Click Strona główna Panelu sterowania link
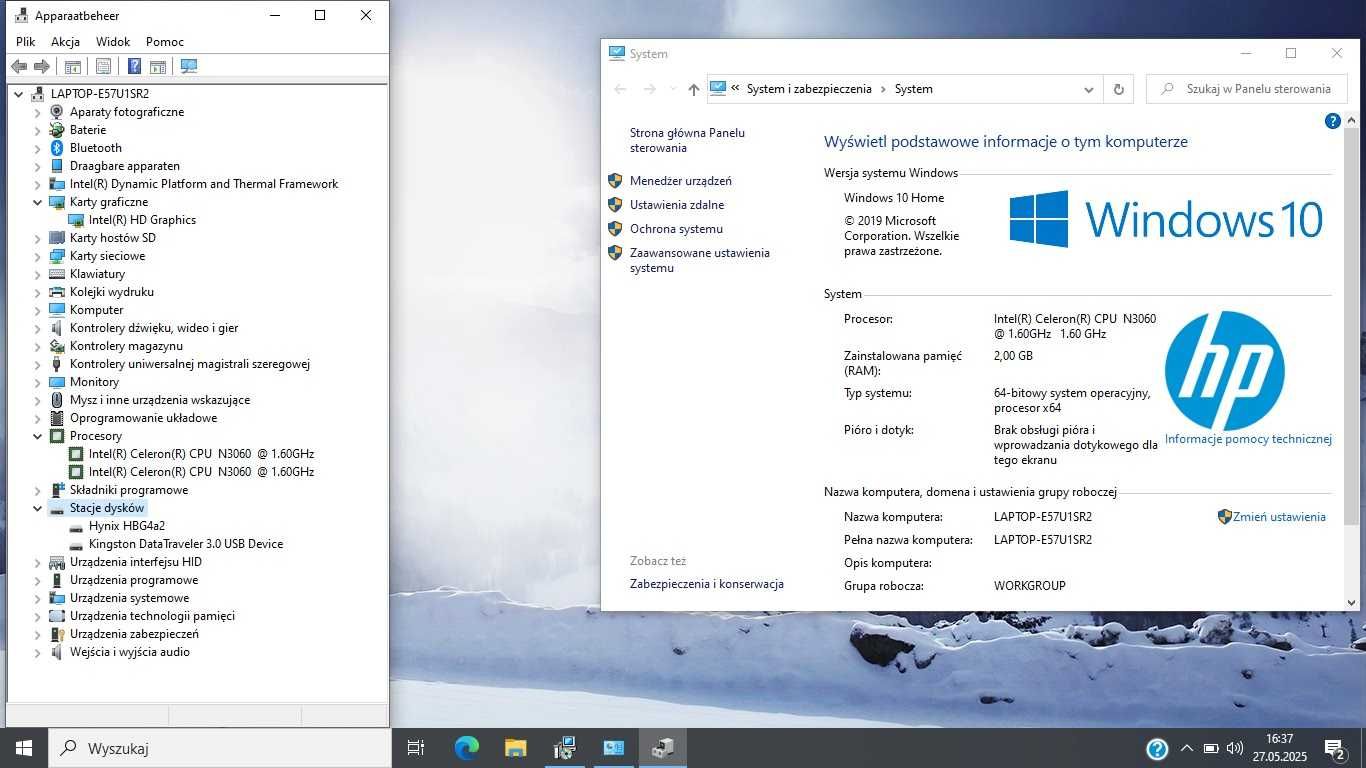This screenshot has width=1366, height=768. pos(687,140)
